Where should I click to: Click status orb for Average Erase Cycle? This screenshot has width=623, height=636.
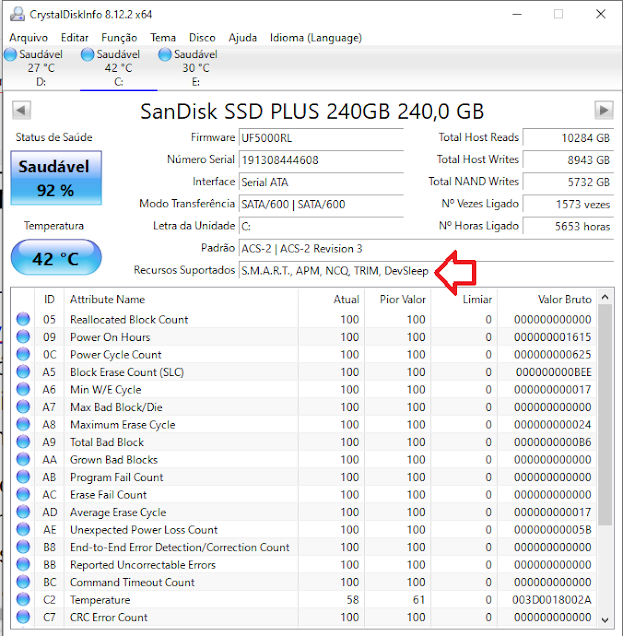pos(23,512)
